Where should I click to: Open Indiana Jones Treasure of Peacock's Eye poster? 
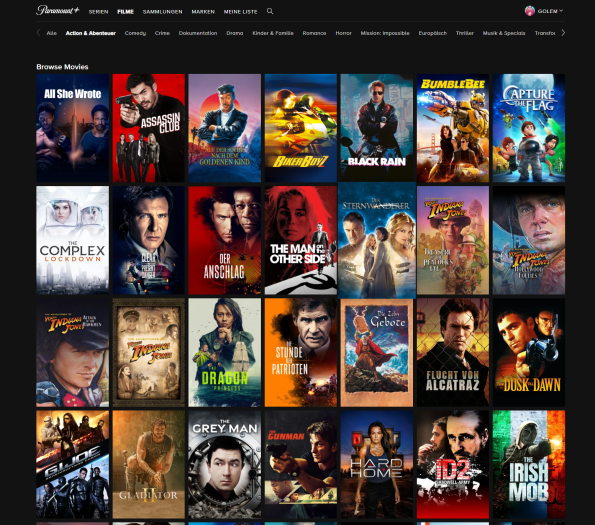[453, 240]
